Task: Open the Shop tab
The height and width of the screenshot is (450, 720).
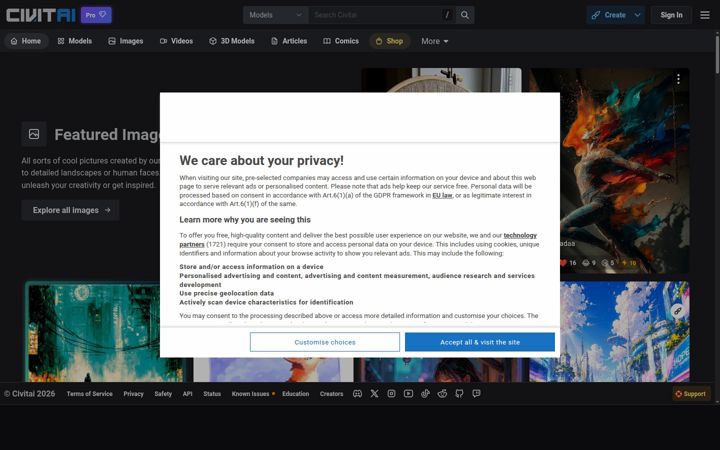Action: 389,41
